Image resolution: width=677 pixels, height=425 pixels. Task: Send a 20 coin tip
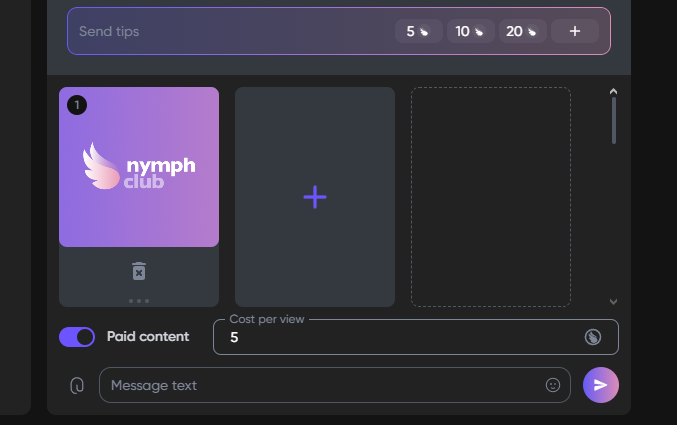coord(523,31)
